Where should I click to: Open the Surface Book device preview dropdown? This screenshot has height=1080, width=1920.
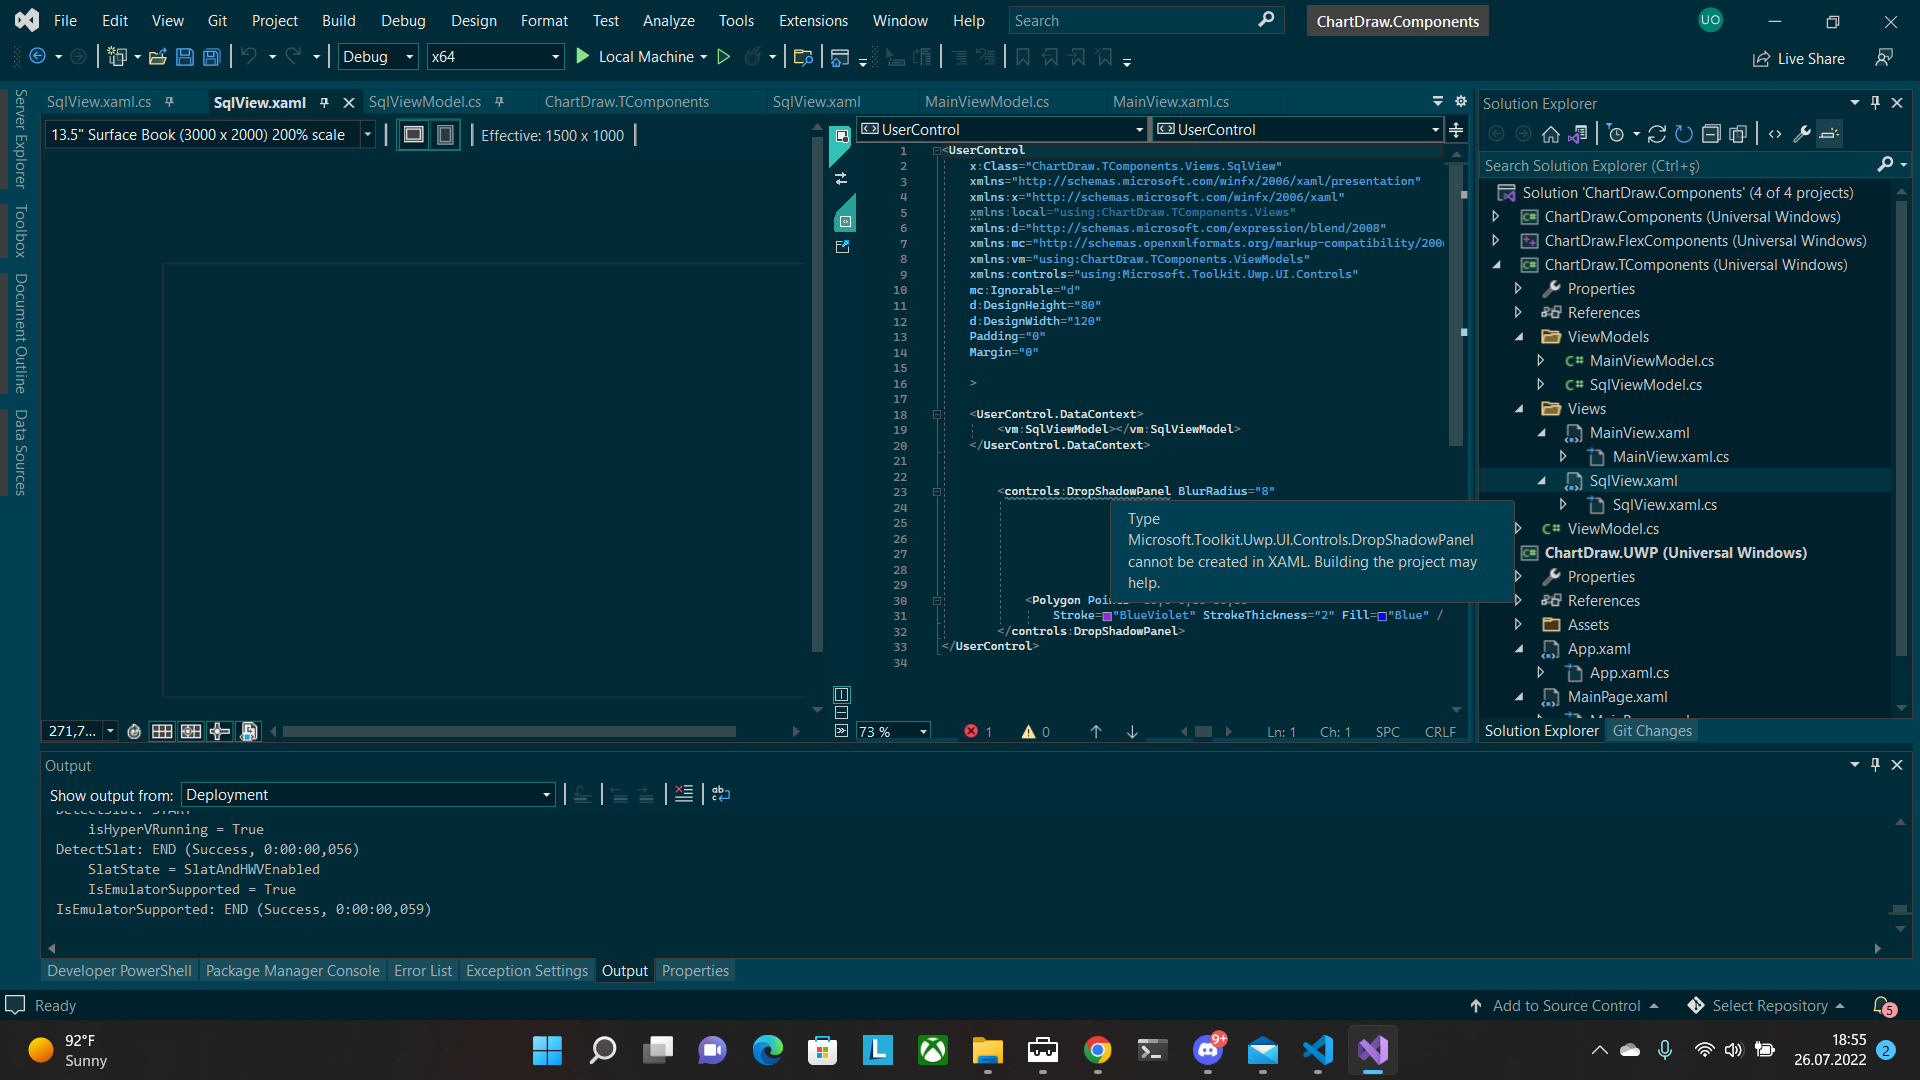(367, 134)
